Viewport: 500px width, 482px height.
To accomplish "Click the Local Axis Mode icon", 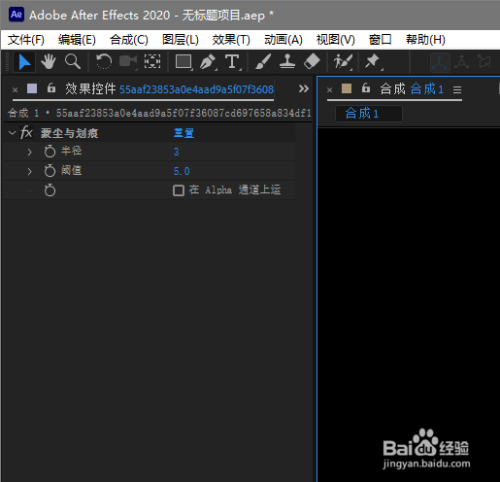I will (x=440, y=62).
